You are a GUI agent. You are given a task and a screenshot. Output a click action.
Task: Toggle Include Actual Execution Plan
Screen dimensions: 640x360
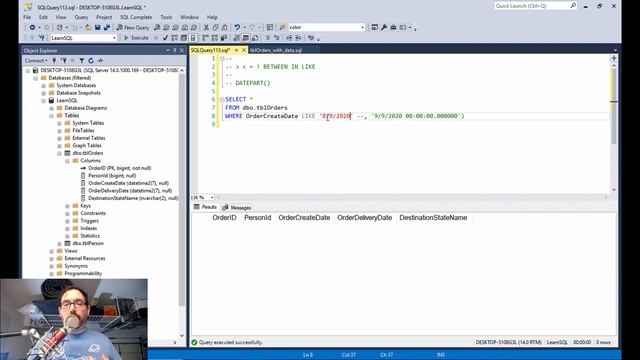(205, 38)
